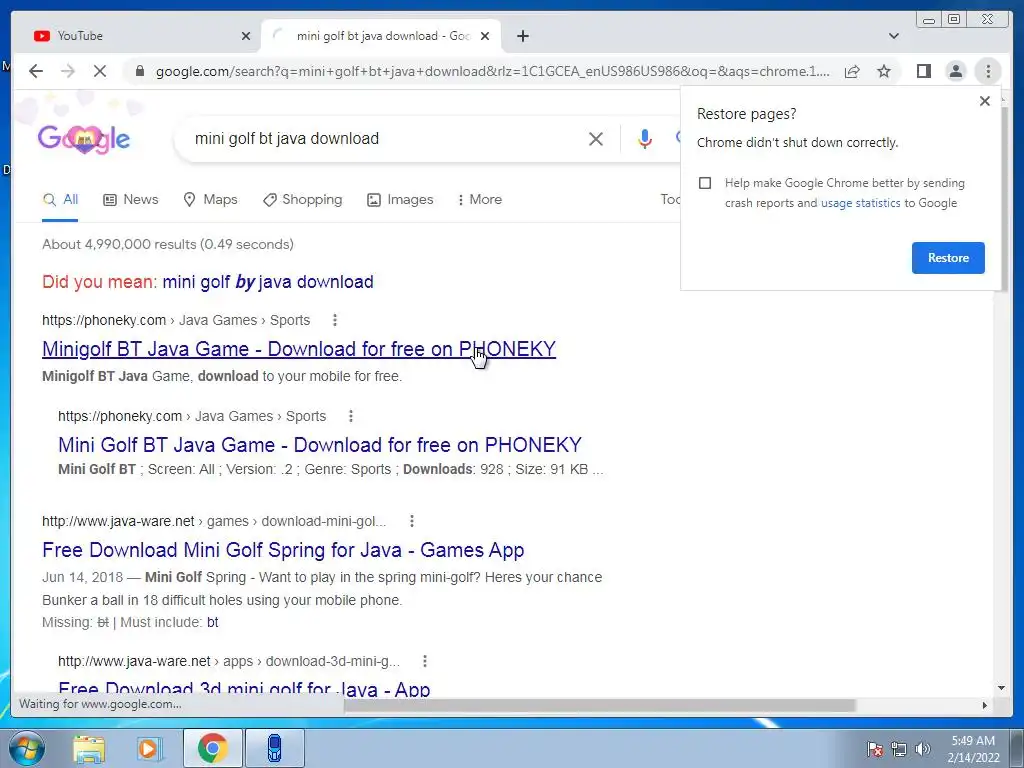Open the Chrome three-dot menu
Viewport: 1024px width, 768px height.
click(988, 71)
